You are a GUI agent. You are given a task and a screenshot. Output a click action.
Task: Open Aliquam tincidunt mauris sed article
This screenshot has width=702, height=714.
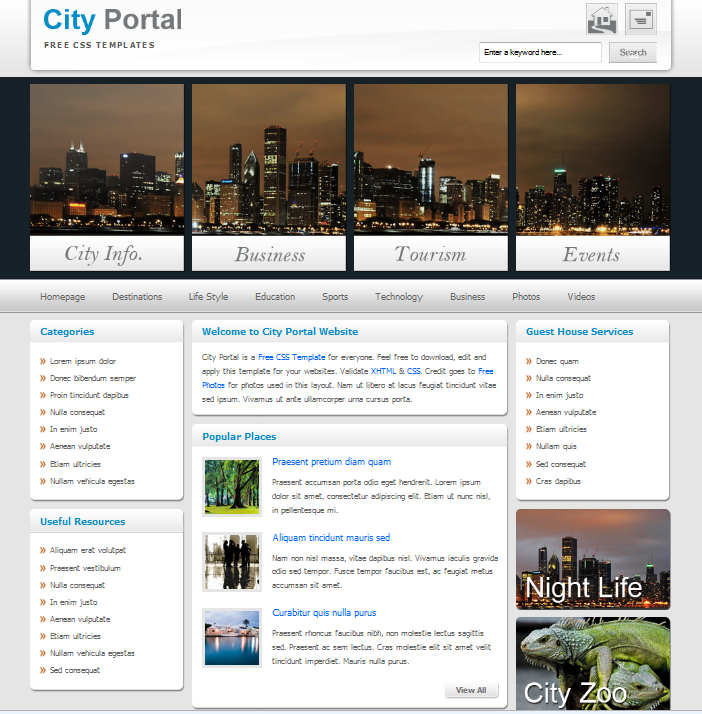[x=331, y=538]
